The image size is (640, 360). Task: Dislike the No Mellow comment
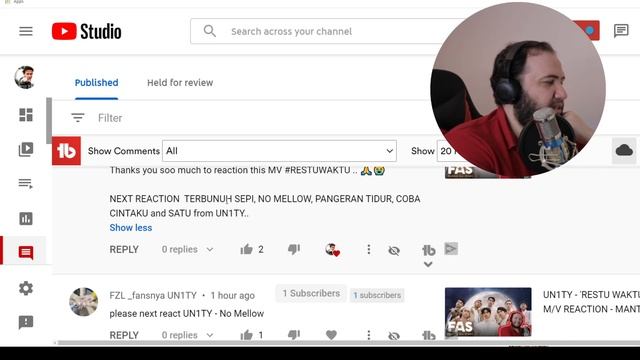(x=294, y=335)
